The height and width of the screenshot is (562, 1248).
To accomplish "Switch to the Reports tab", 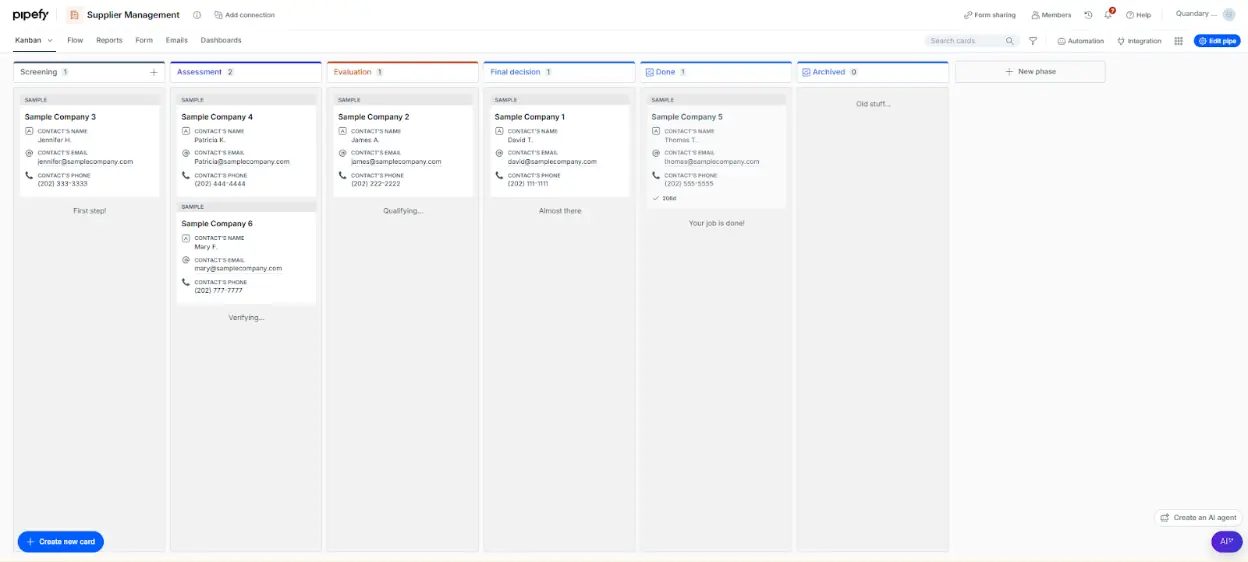I will [x=109, y=40].
